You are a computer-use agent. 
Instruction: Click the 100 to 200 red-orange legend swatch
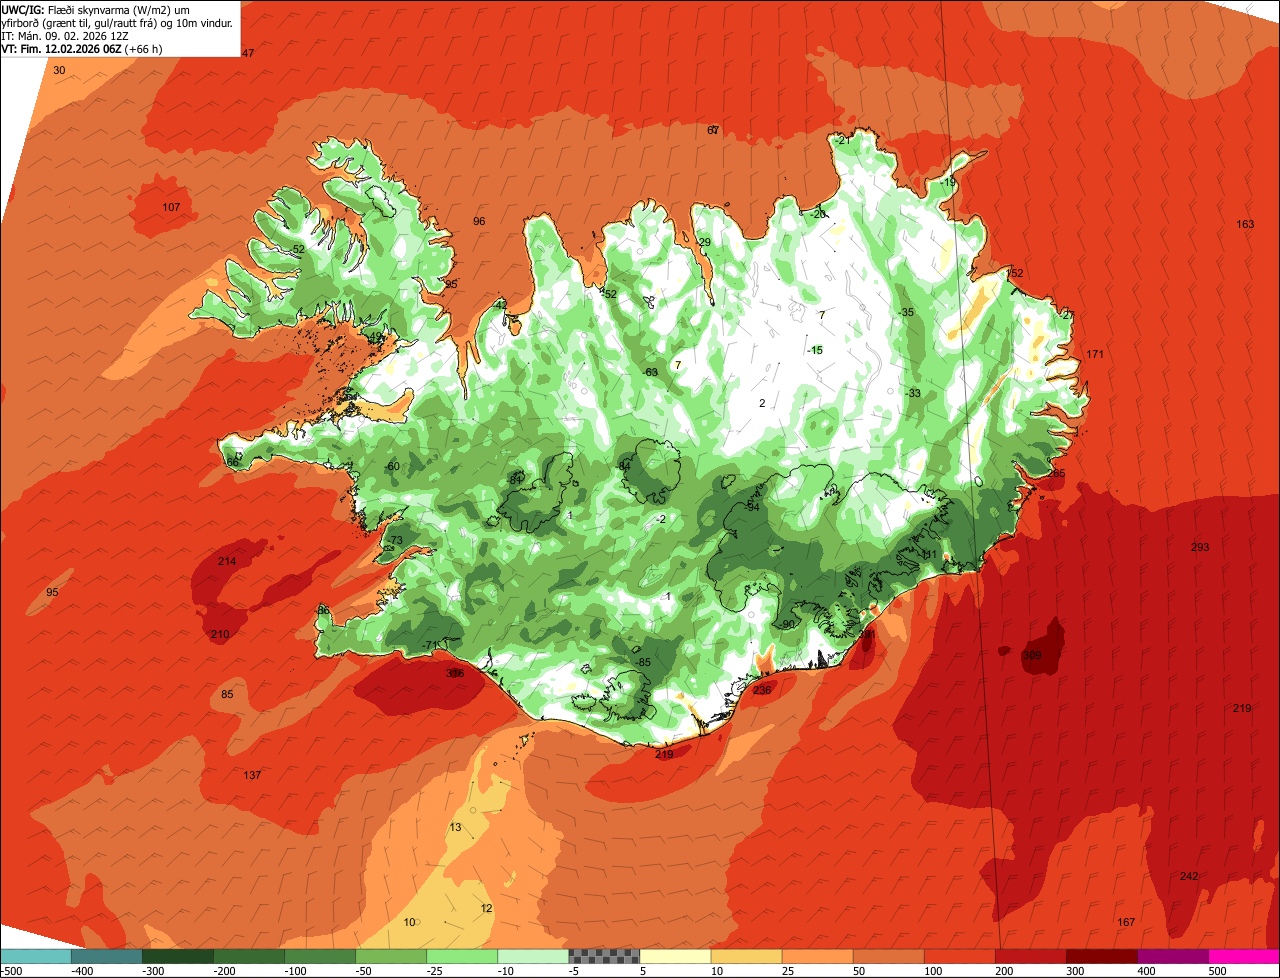(959, 956)
